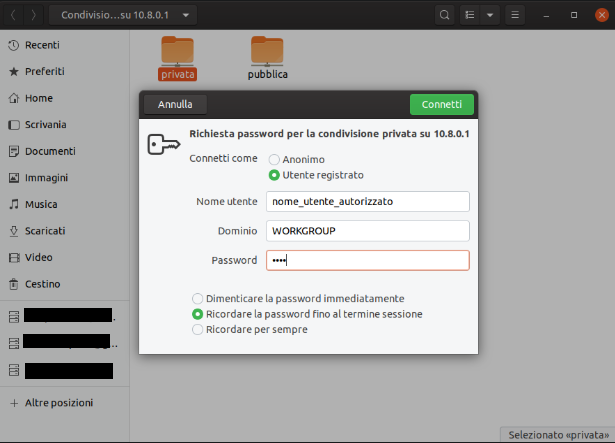Click the second network server icon in the sidebar
This screenshot has width=615, height=443.
pos(14,343)
